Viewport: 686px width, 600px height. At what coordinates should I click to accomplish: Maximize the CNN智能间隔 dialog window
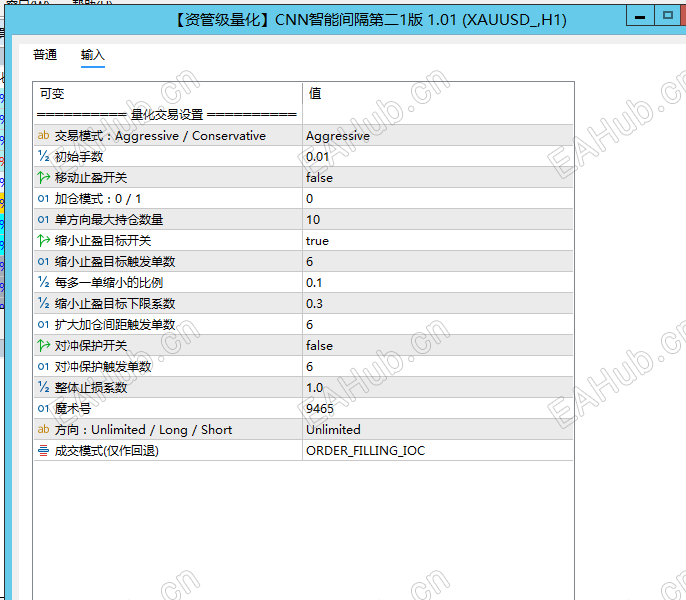668,17
